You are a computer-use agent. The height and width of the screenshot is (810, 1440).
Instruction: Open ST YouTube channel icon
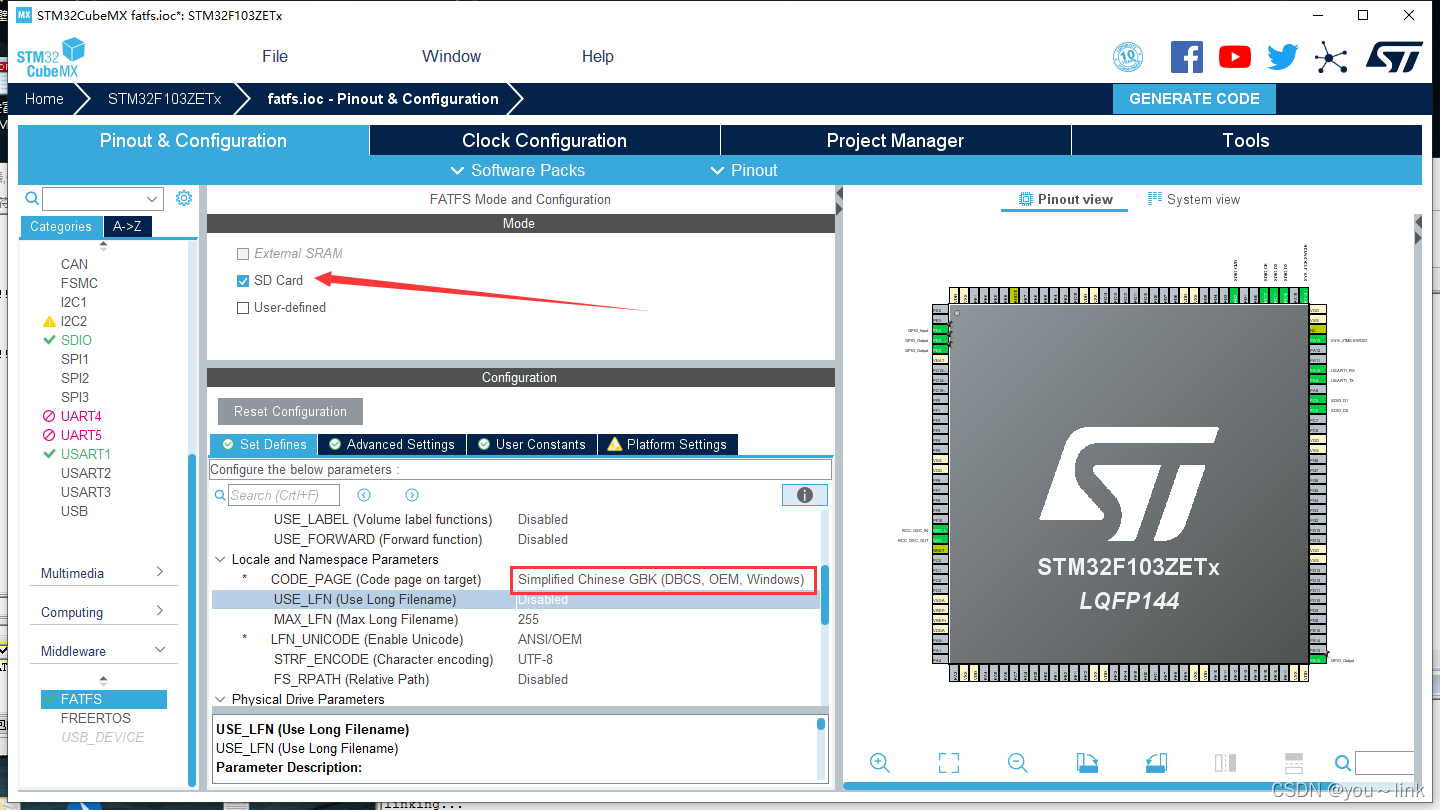pos(1235,57)
